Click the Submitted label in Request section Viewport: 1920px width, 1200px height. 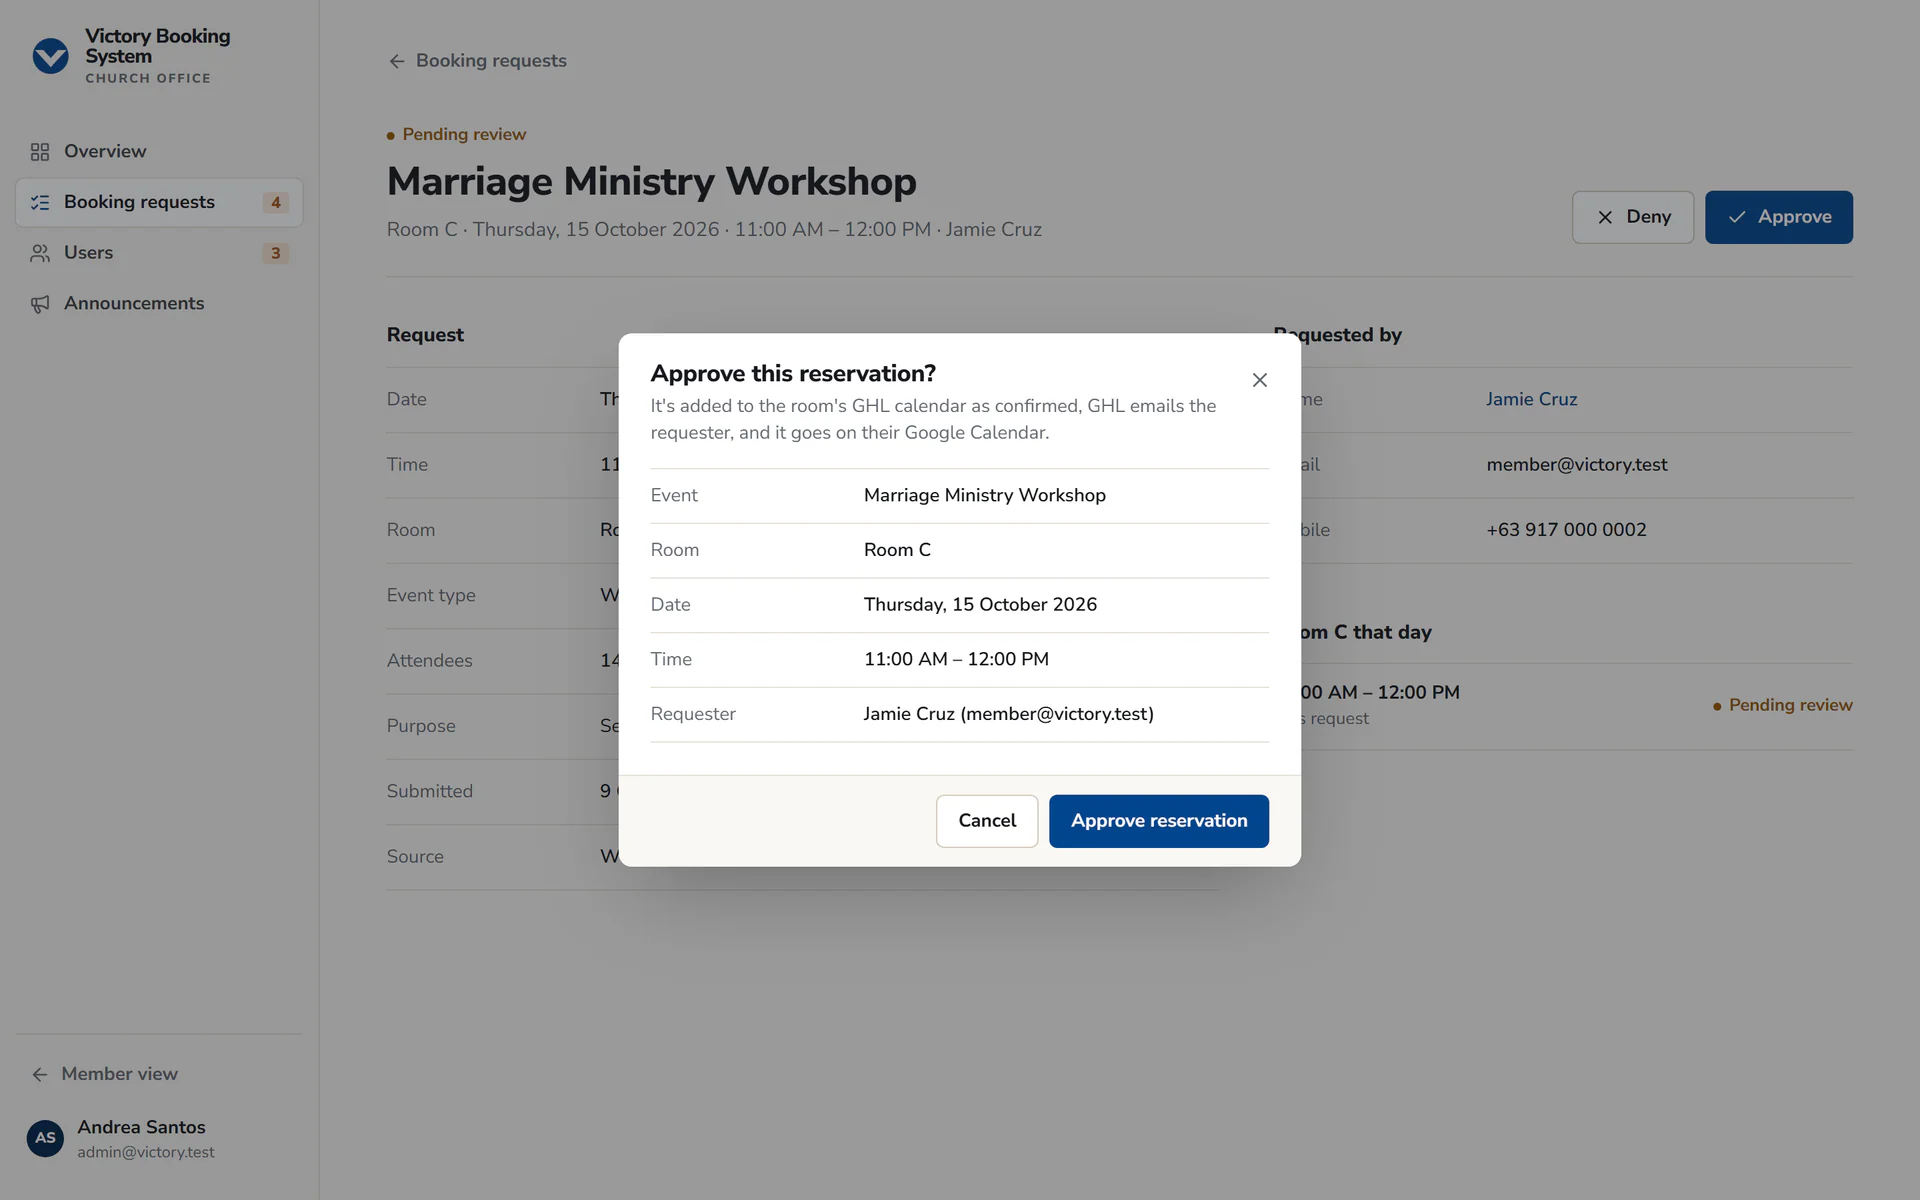coord(429,792)
